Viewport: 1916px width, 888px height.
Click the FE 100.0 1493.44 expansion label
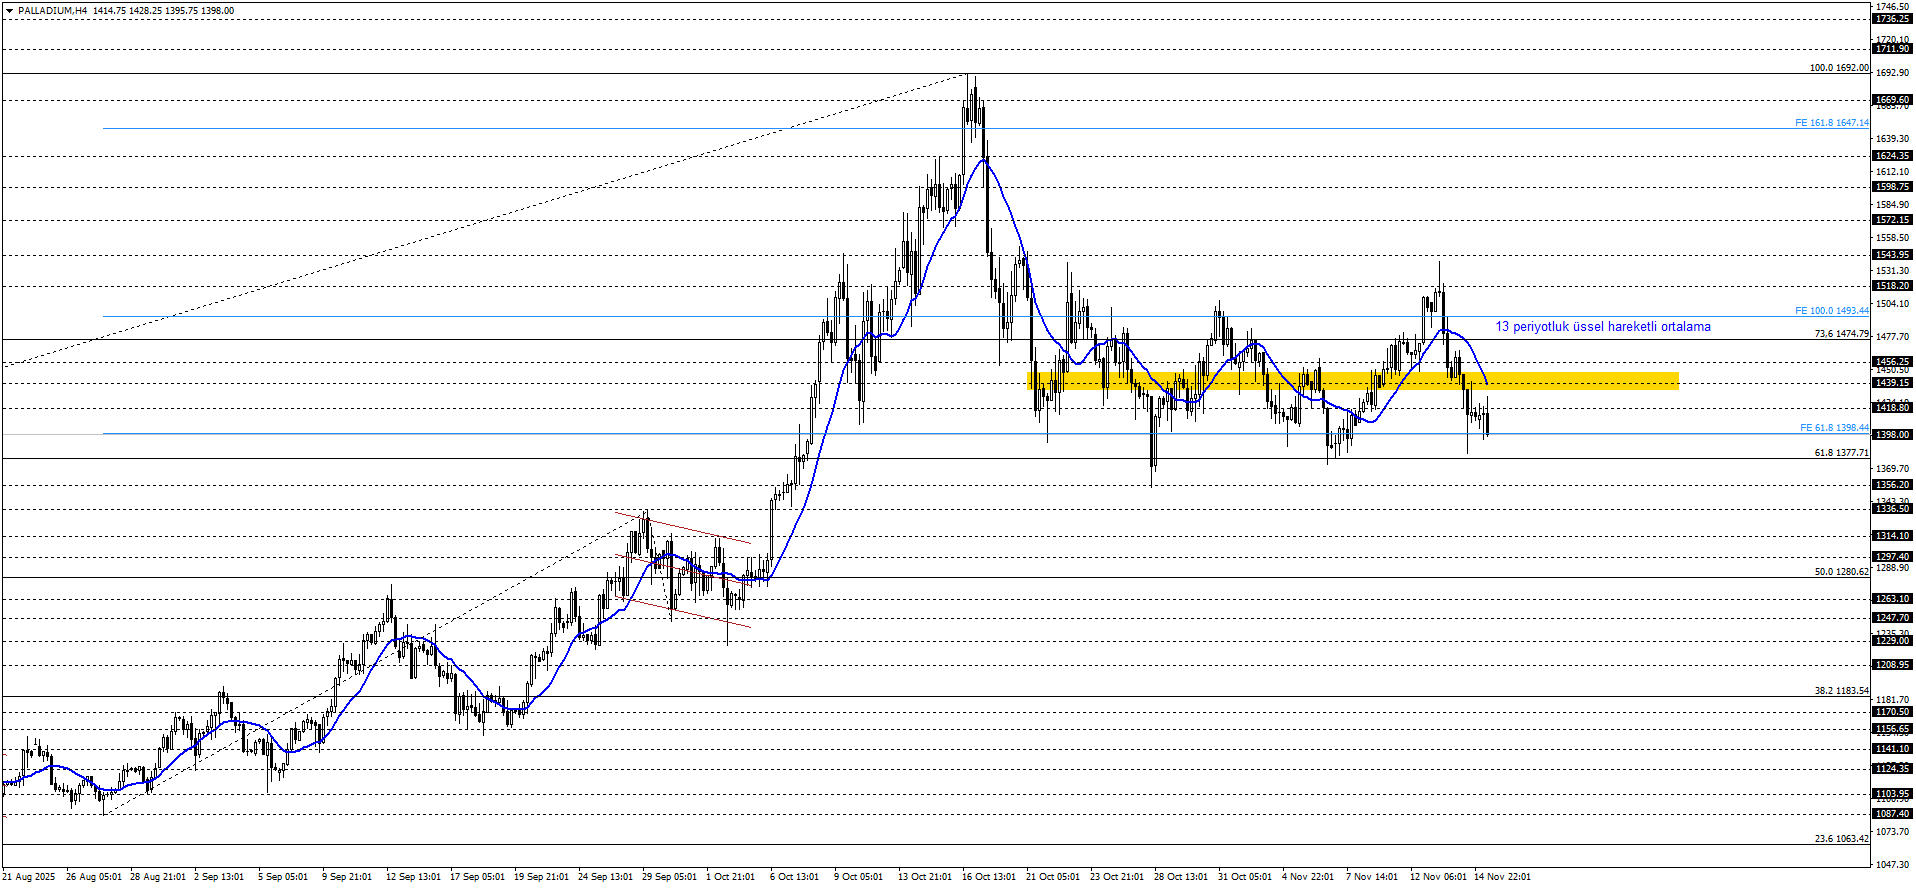coord(1831,311)
